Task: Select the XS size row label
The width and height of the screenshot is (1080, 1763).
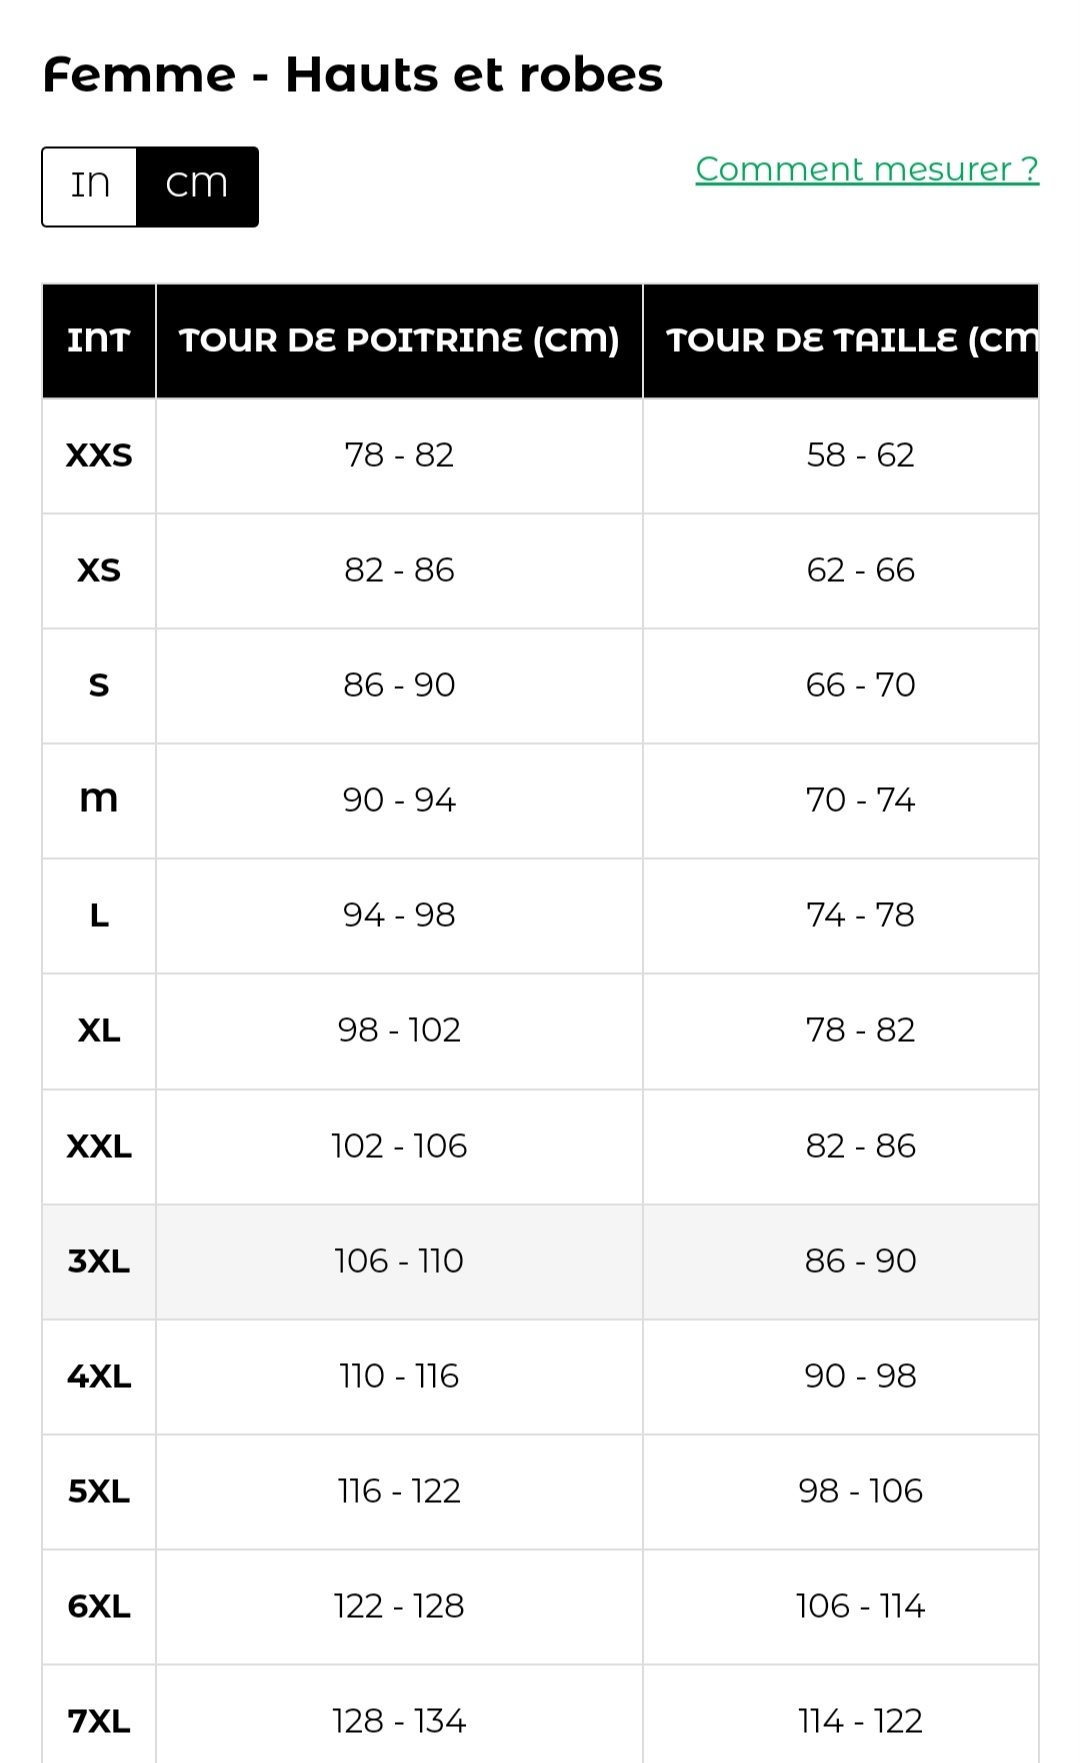Action: click(x=99, y=571)
